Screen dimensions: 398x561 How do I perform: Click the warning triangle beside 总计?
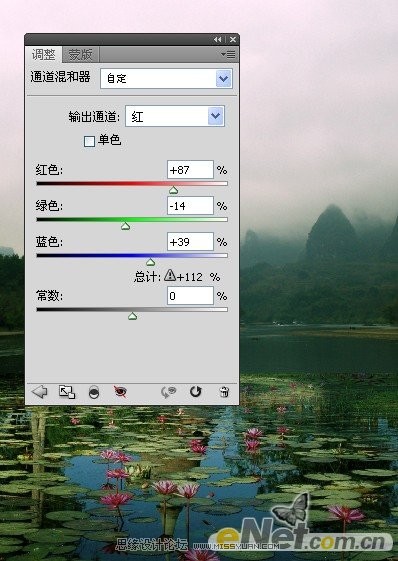click(170, 275)
